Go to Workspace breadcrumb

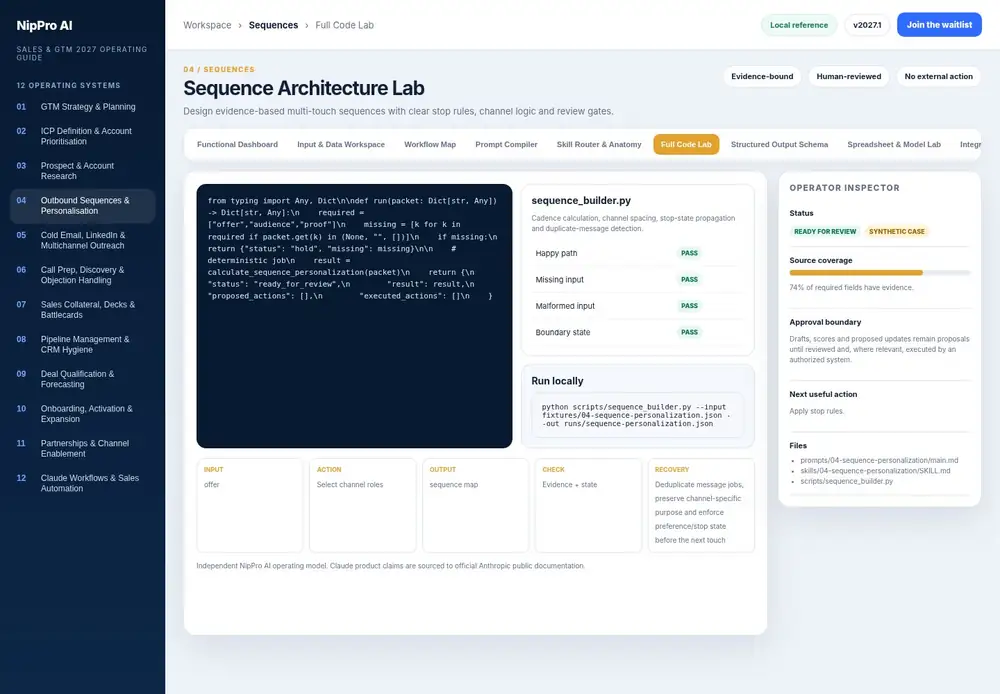[x=207, y=26]
